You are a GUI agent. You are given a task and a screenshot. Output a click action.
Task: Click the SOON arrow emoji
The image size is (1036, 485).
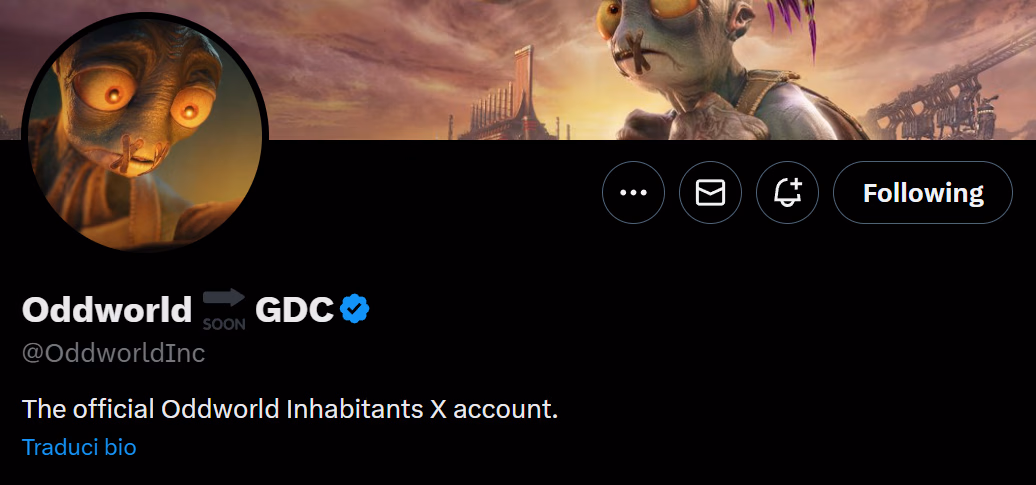point(223,309)
